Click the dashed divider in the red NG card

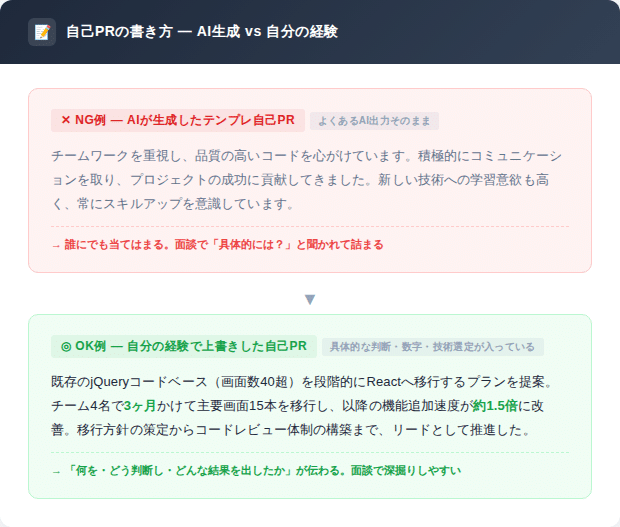310,226
